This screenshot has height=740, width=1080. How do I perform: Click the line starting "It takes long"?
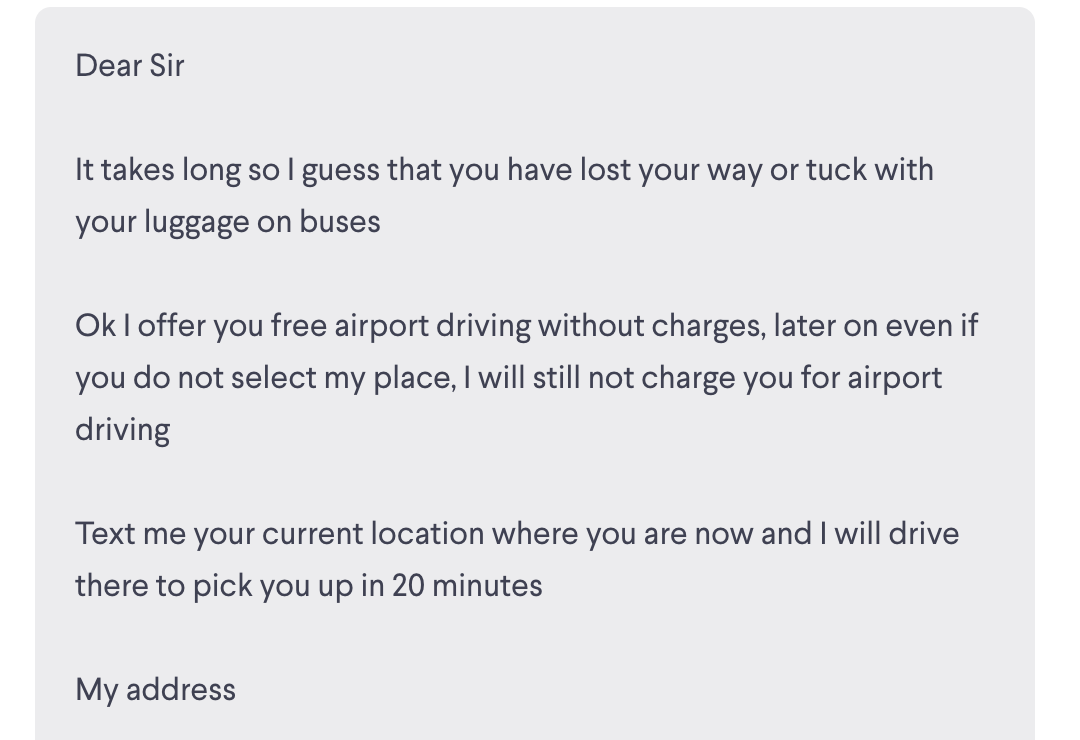click(x=504, y=170)
